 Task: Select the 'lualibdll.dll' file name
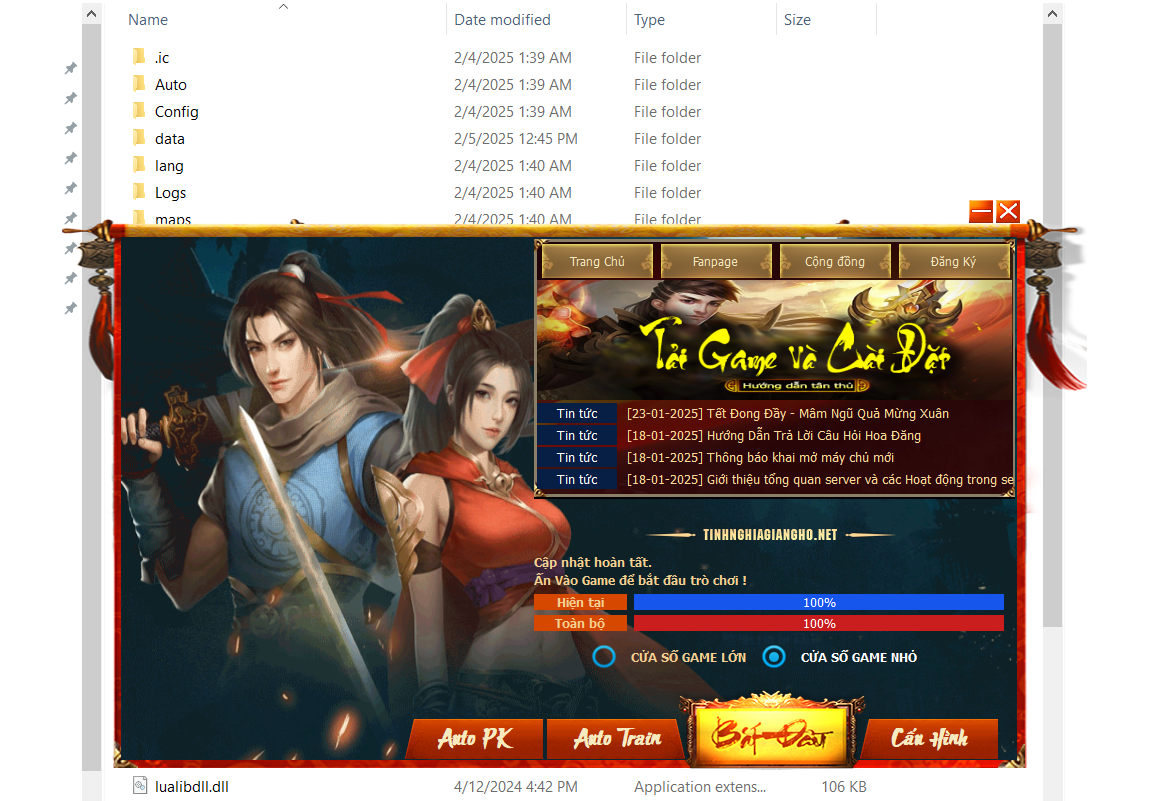click(192, 787)
